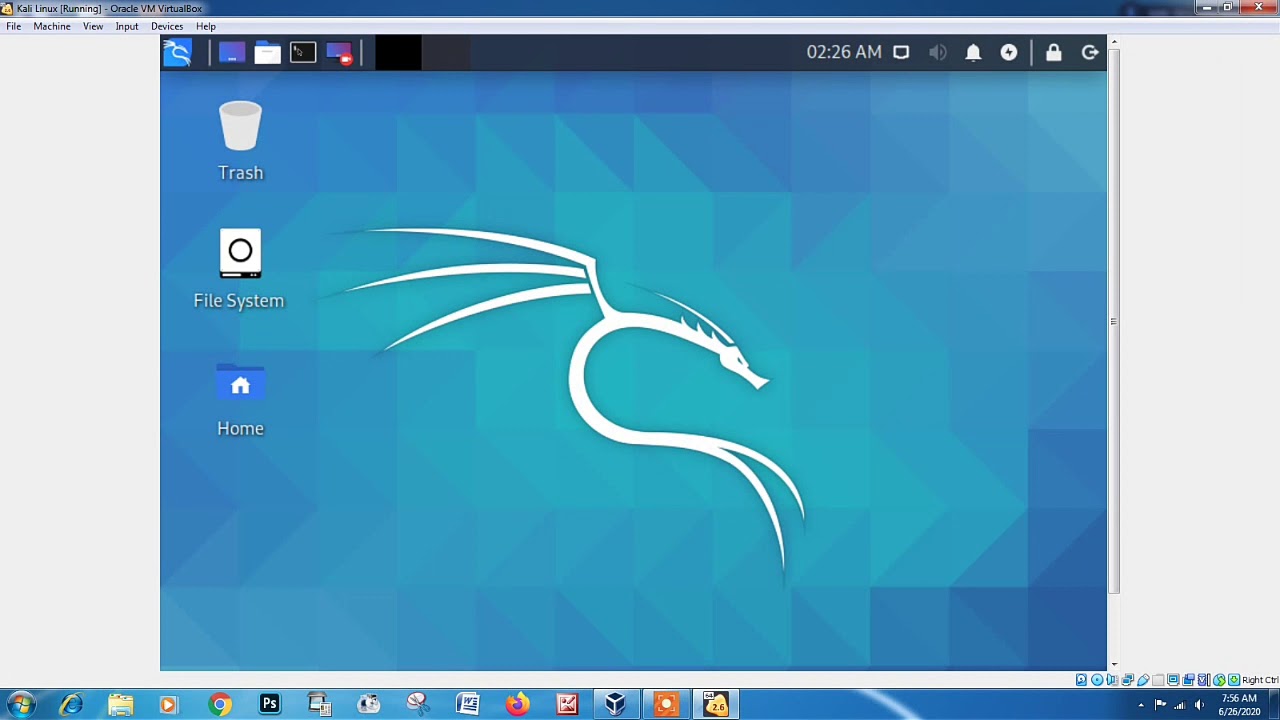
Task: Open the notifications bell icon
Action: click(x=973, y=52)
